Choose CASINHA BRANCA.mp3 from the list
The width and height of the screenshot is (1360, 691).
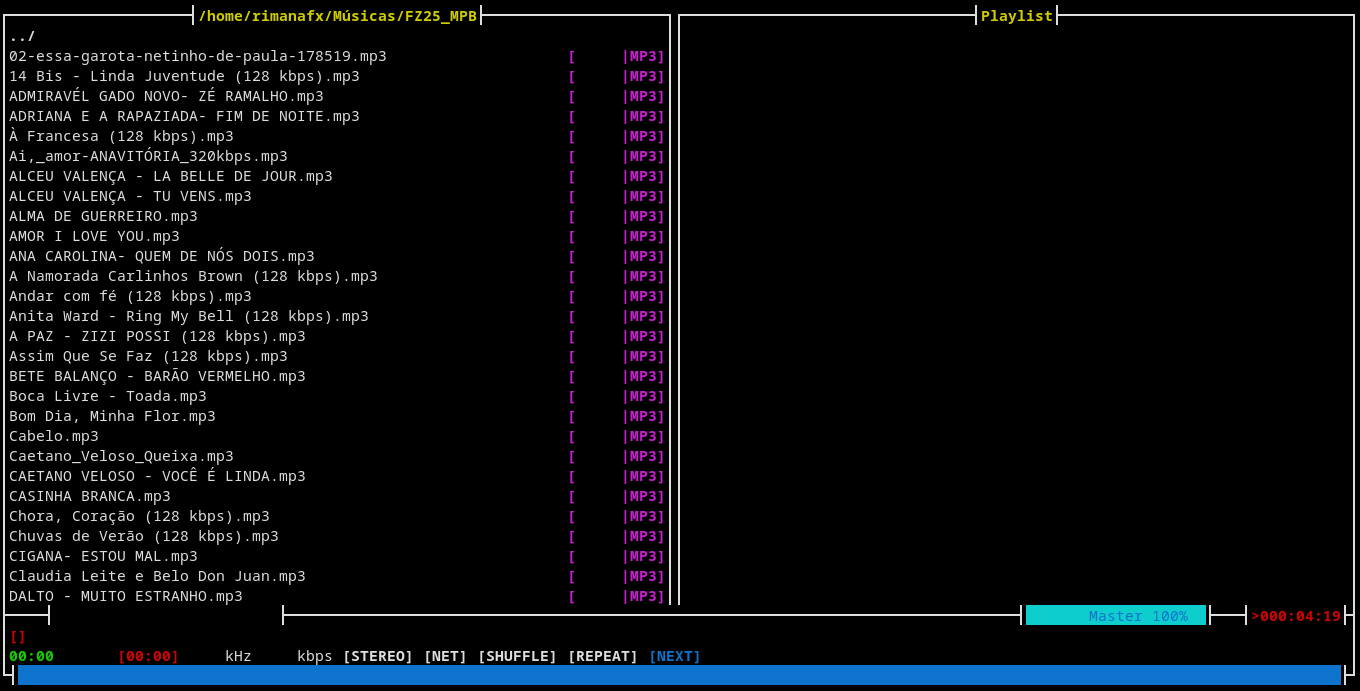tap(90, 496)
